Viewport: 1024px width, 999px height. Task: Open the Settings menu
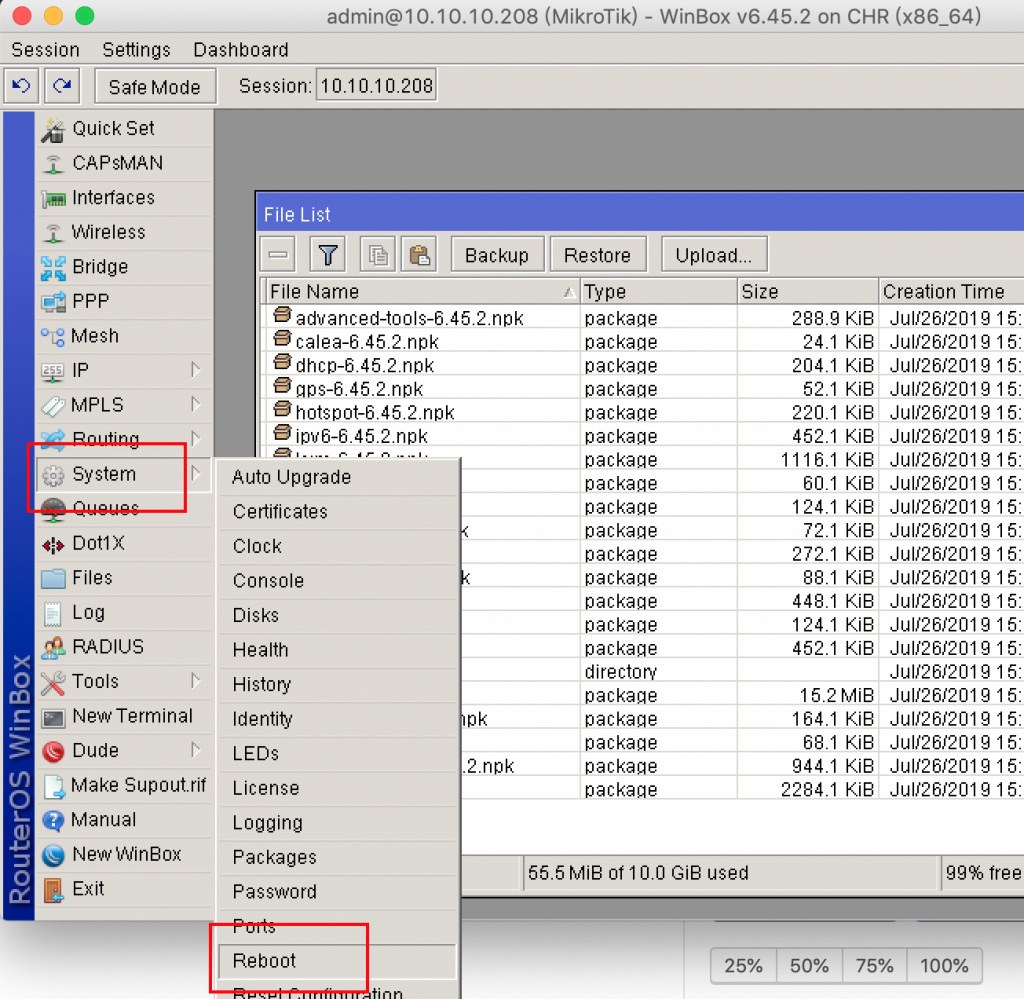[136, 50]
